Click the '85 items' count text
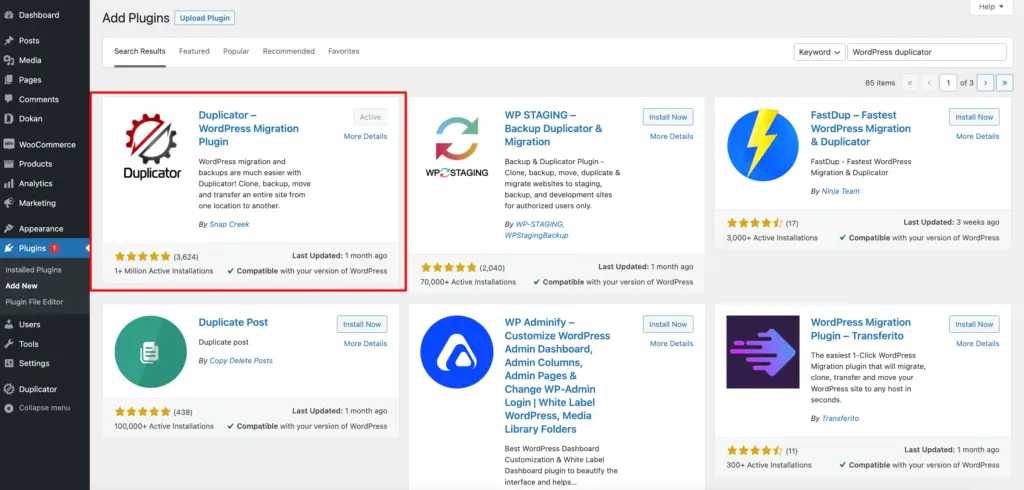 pyautogui.click(x=880, y=83)
